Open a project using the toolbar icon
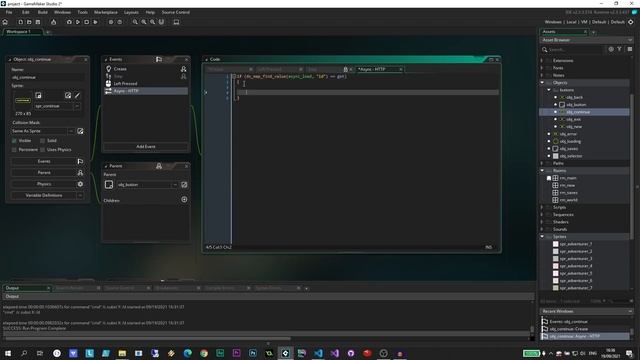The width and height of the screenshot is (640, 360). [x=29, y=22]
